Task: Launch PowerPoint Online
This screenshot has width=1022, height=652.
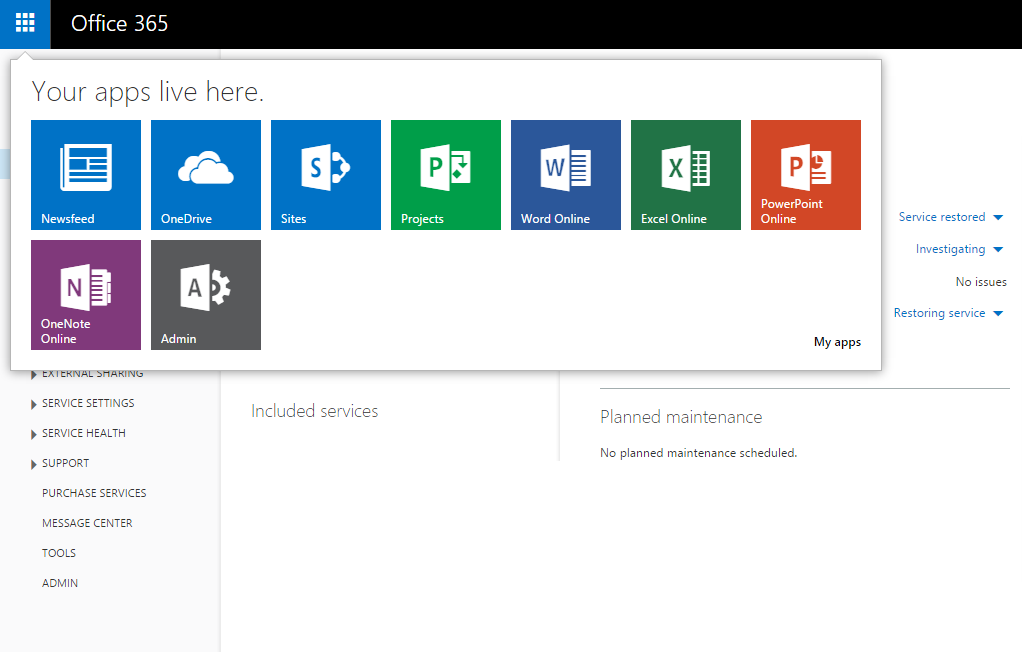Action: tap(805, 175)
